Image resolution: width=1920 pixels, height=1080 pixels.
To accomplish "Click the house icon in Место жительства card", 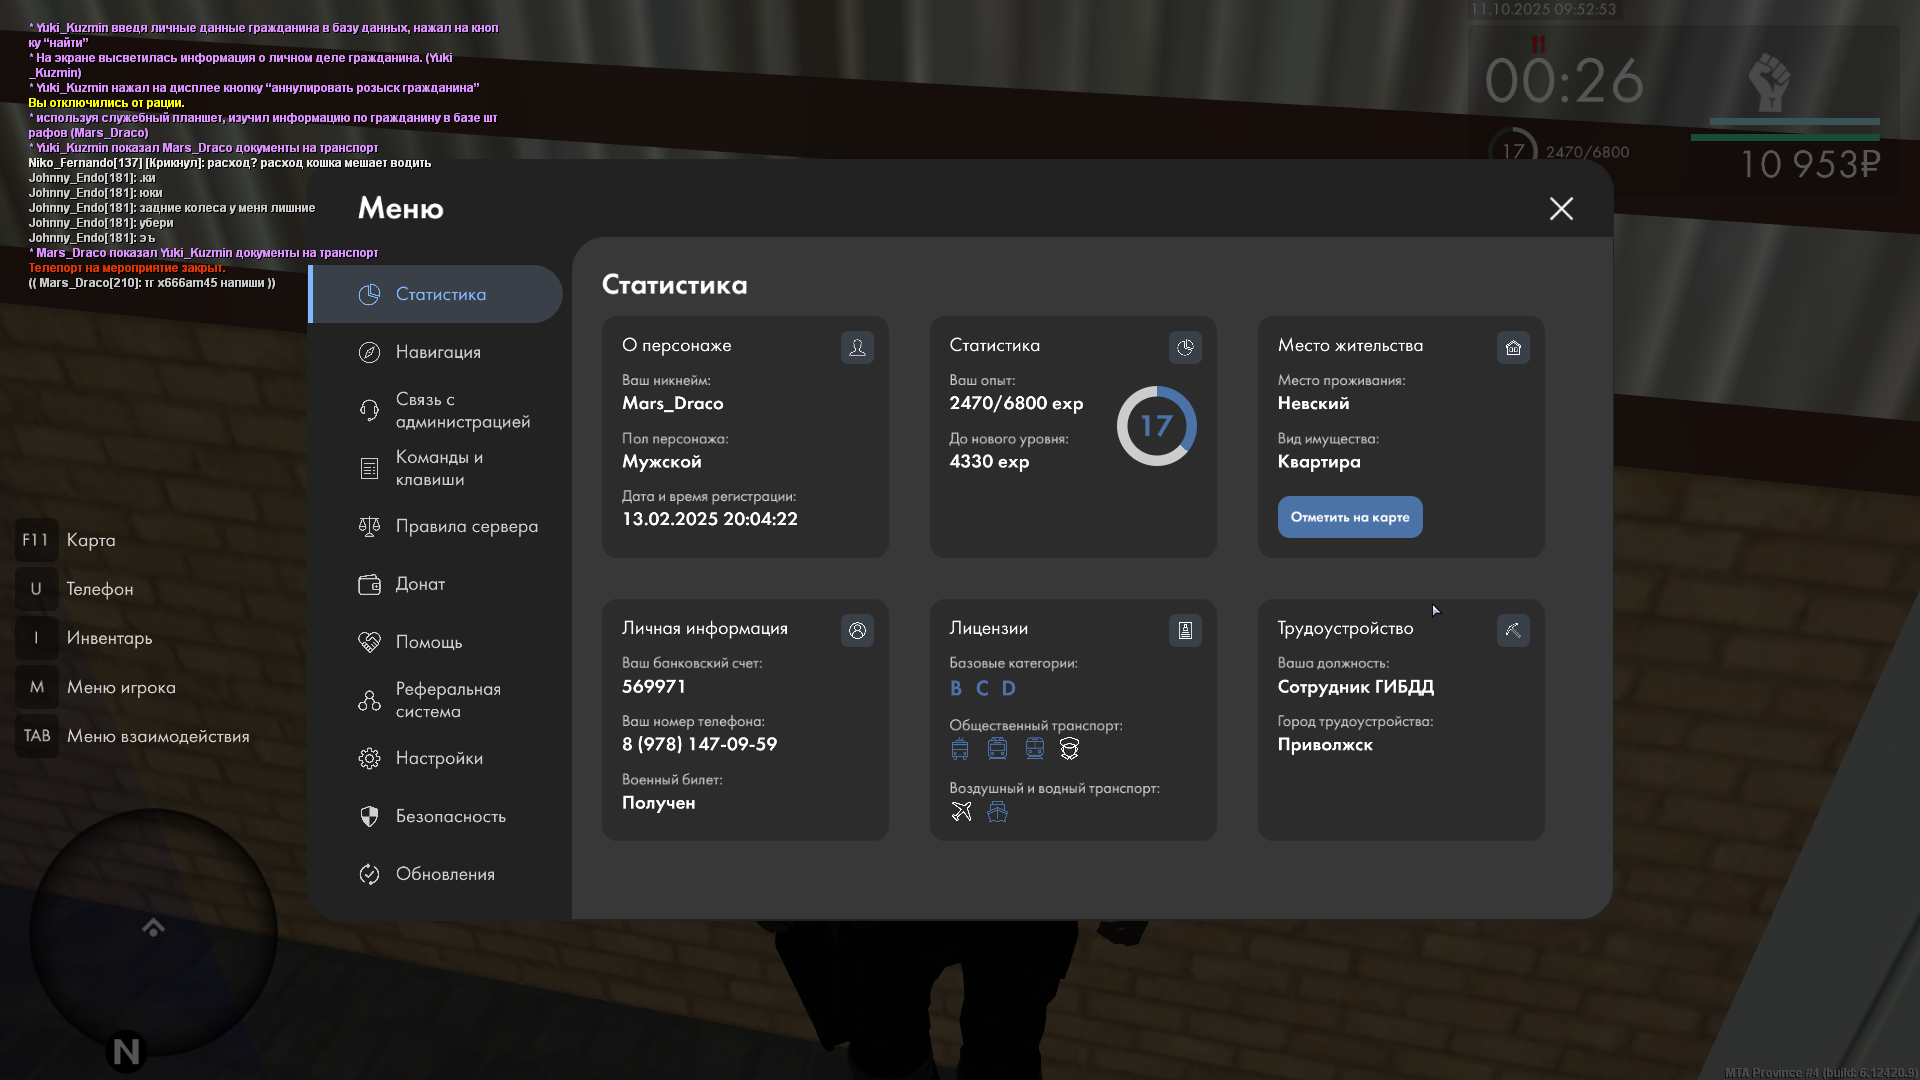I will [1513, 347].
